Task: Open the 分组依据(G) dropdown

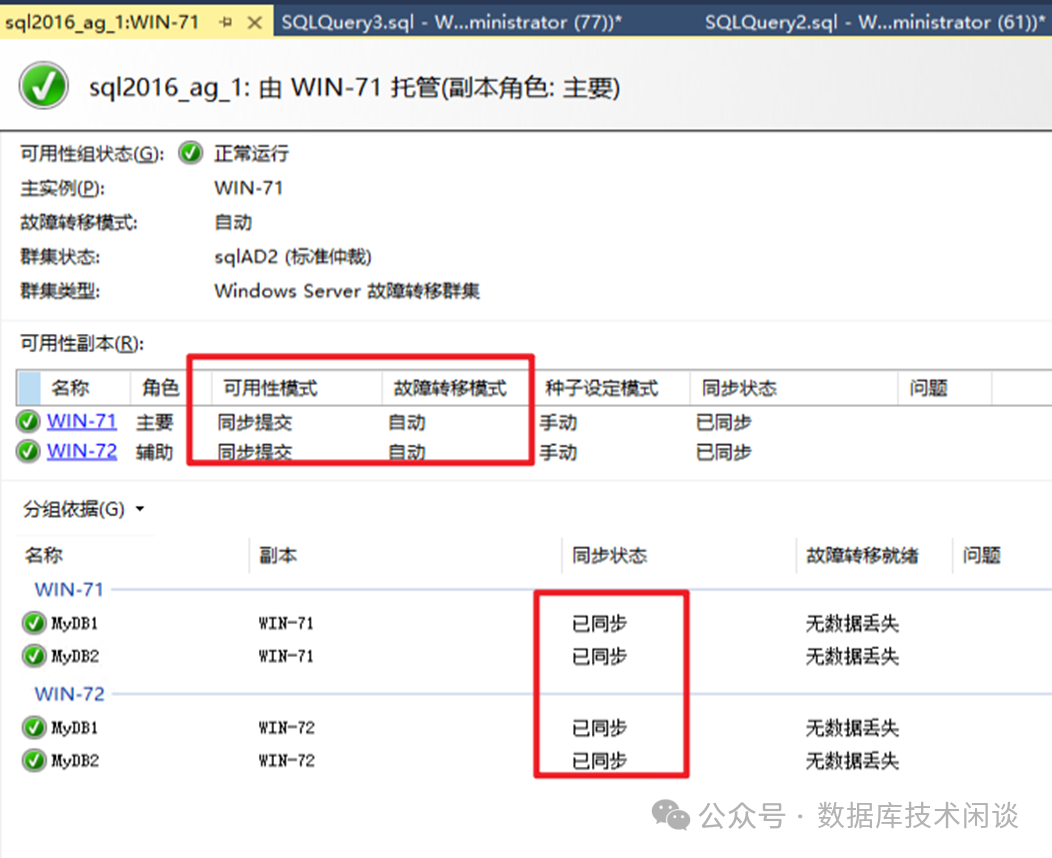Action: (x=84, y=509)
